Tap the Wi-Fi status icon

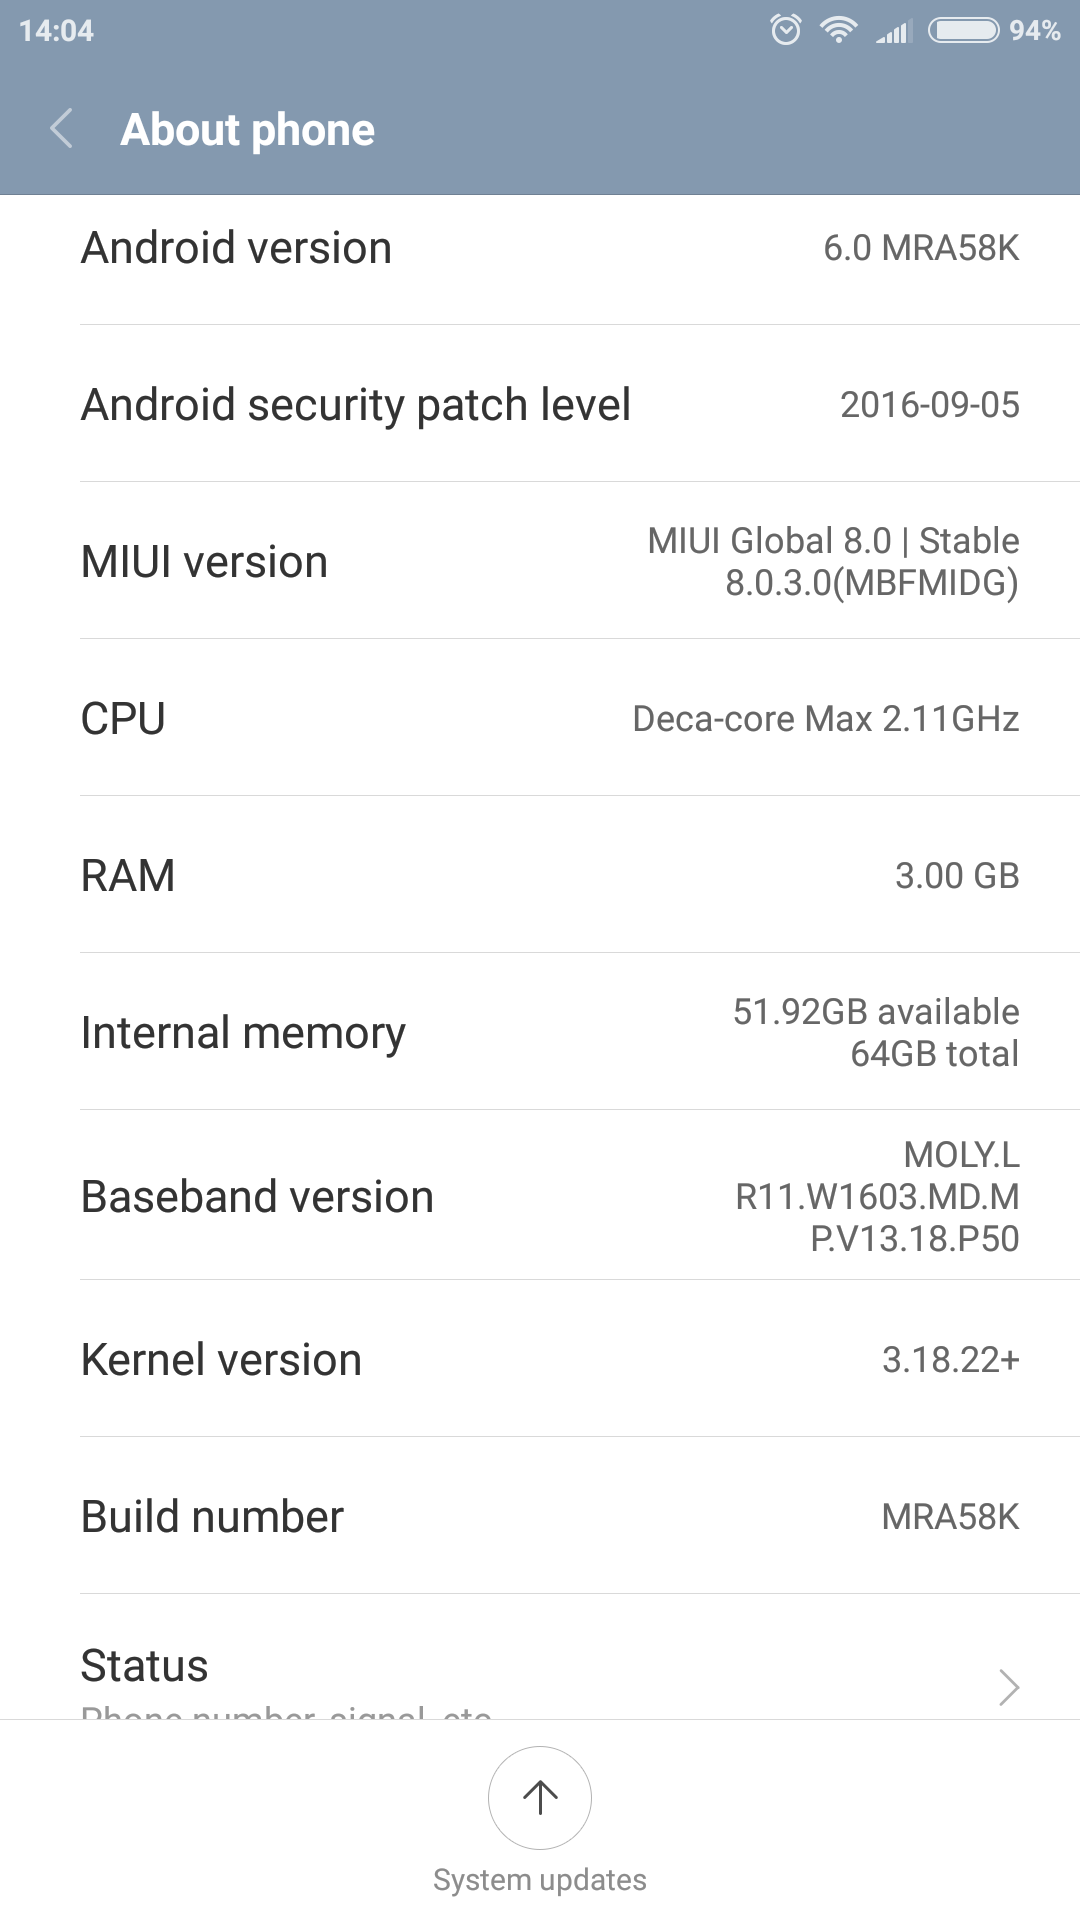838,30
